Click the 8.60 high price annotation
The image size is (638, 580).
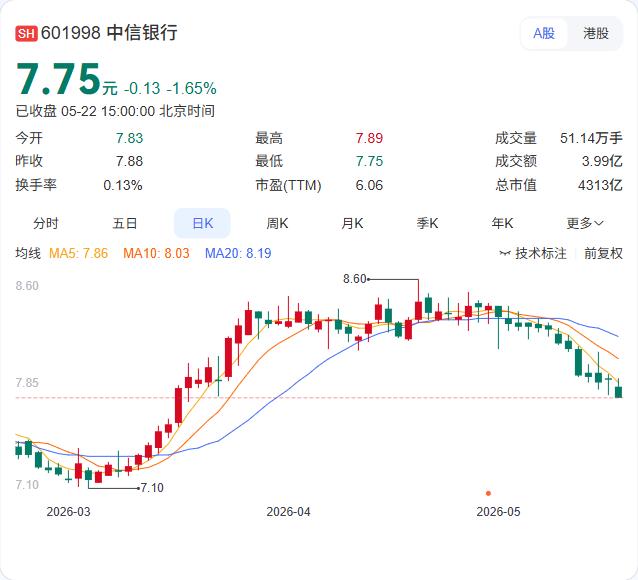[x=355, y=279]
